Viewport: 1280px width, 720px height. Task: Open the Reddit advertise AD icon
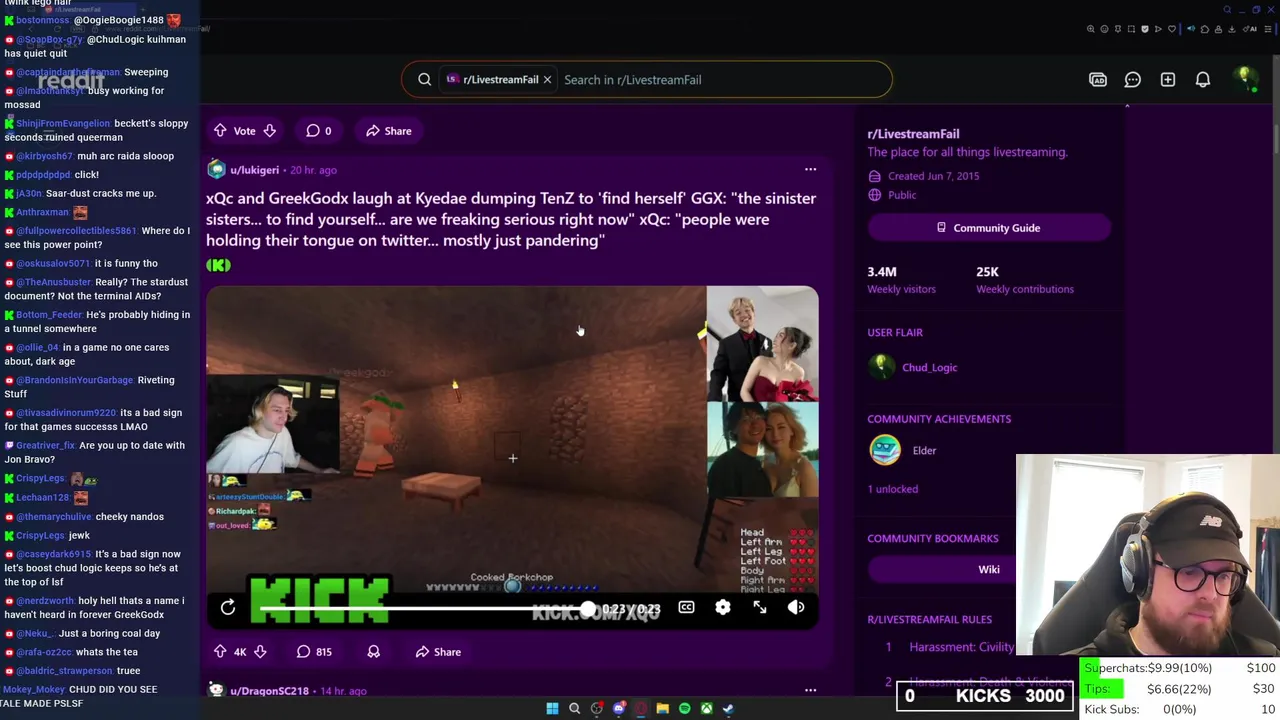click(x=1098, y=80)
